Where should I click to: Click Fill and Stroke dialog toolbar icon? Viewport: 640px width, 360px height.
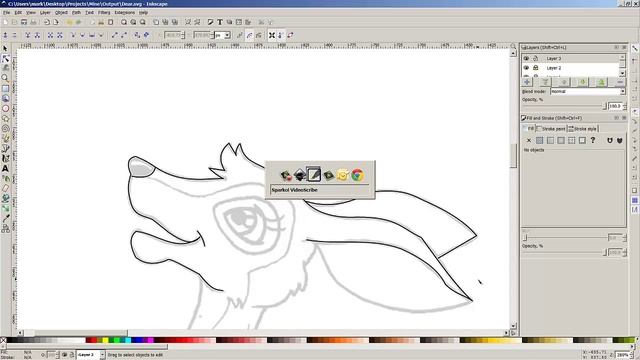point(211,22)
